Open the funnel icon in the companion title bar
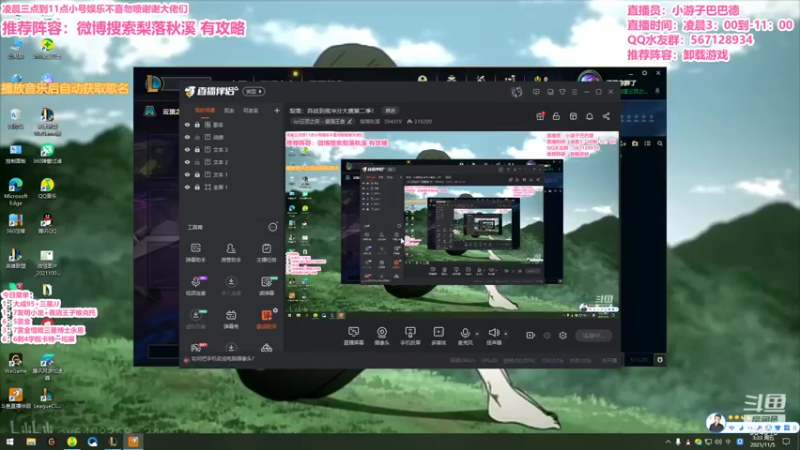This screenshot has width=800, height=450. pyautogui.click(x=562, y=92)
